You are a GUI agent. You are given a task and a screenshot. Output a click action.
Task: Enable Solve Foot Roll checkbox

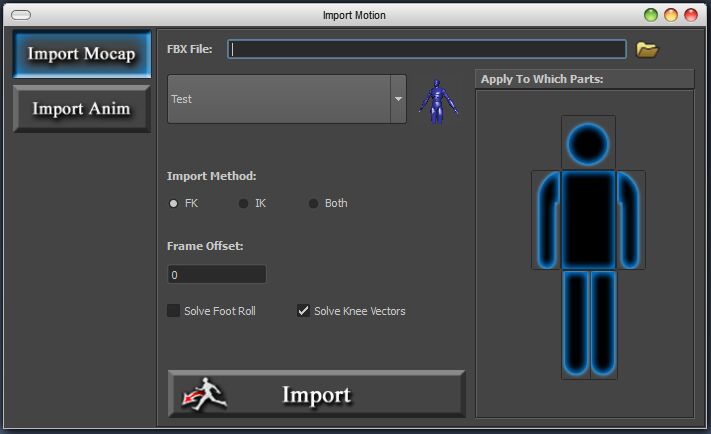[173, 311]
